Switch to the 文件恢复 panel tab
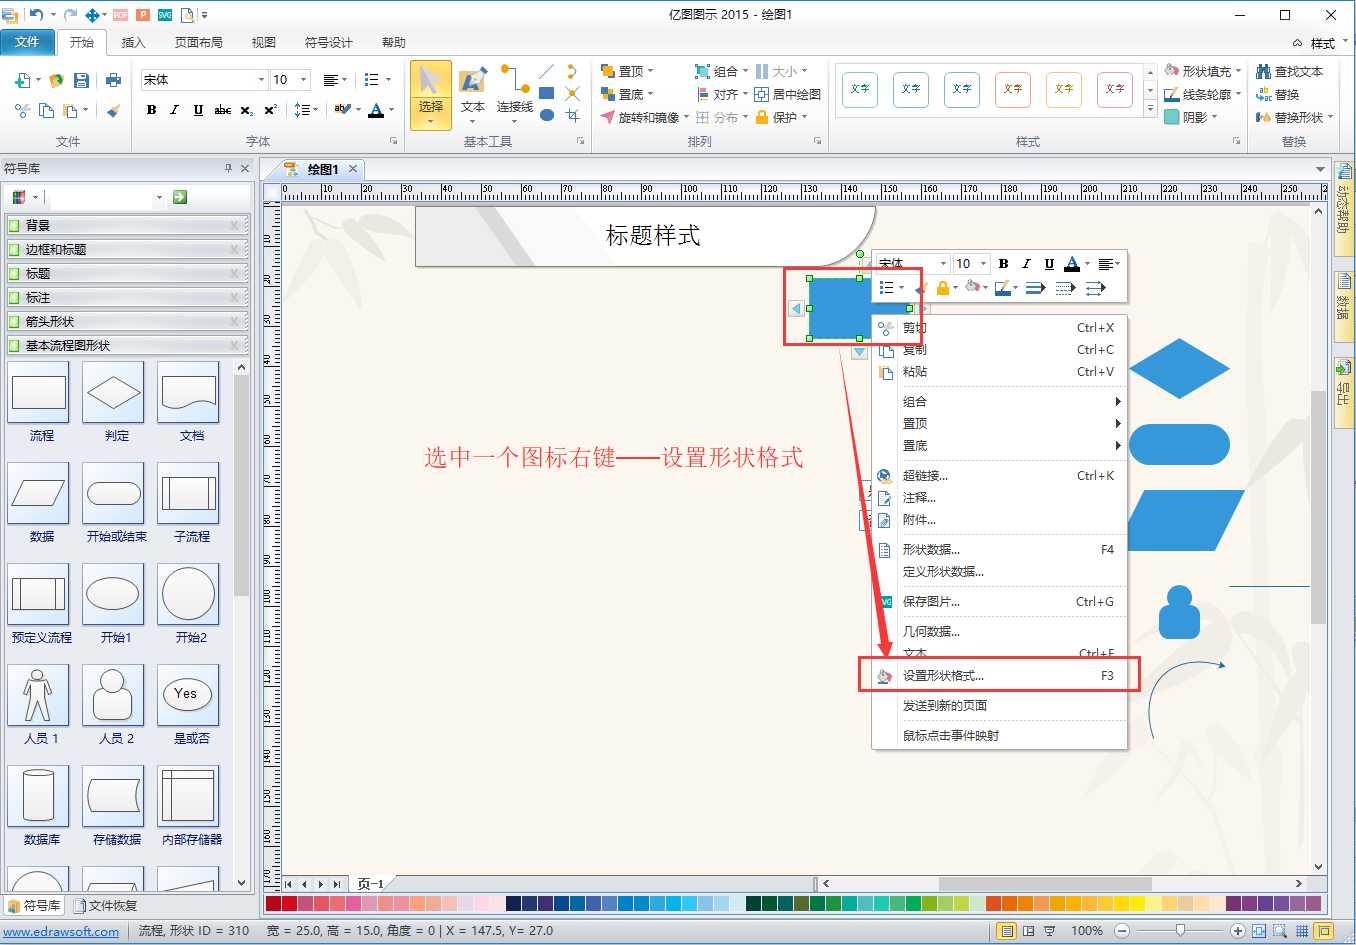Image resolution: width=1356 pixels, height=945 pixels. [105, 906]
